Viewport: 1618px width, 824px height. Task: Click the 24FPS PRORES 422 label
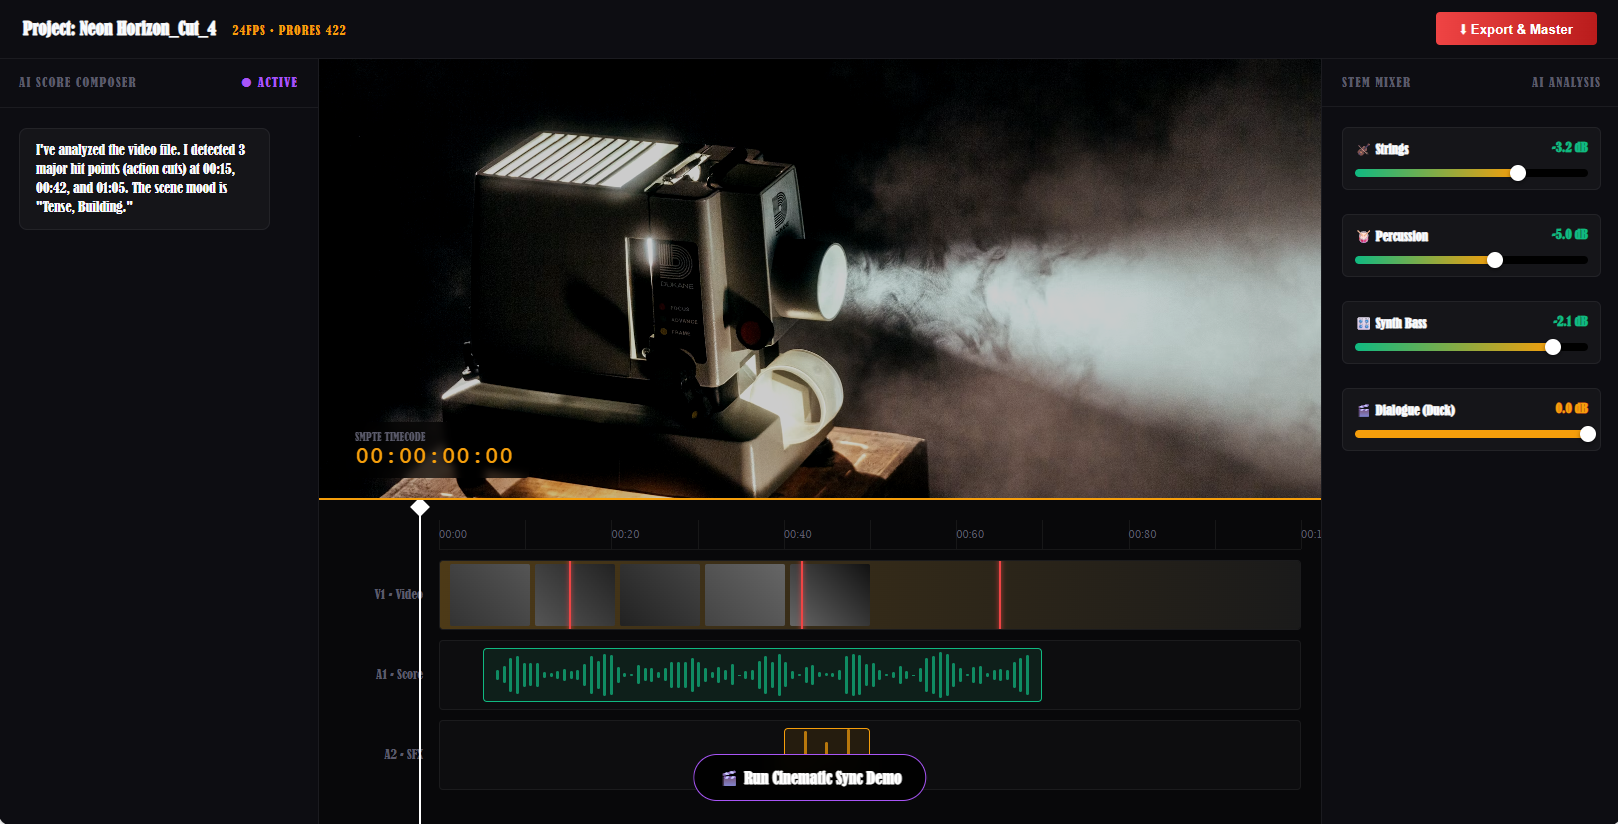click(x=289, y=30)
